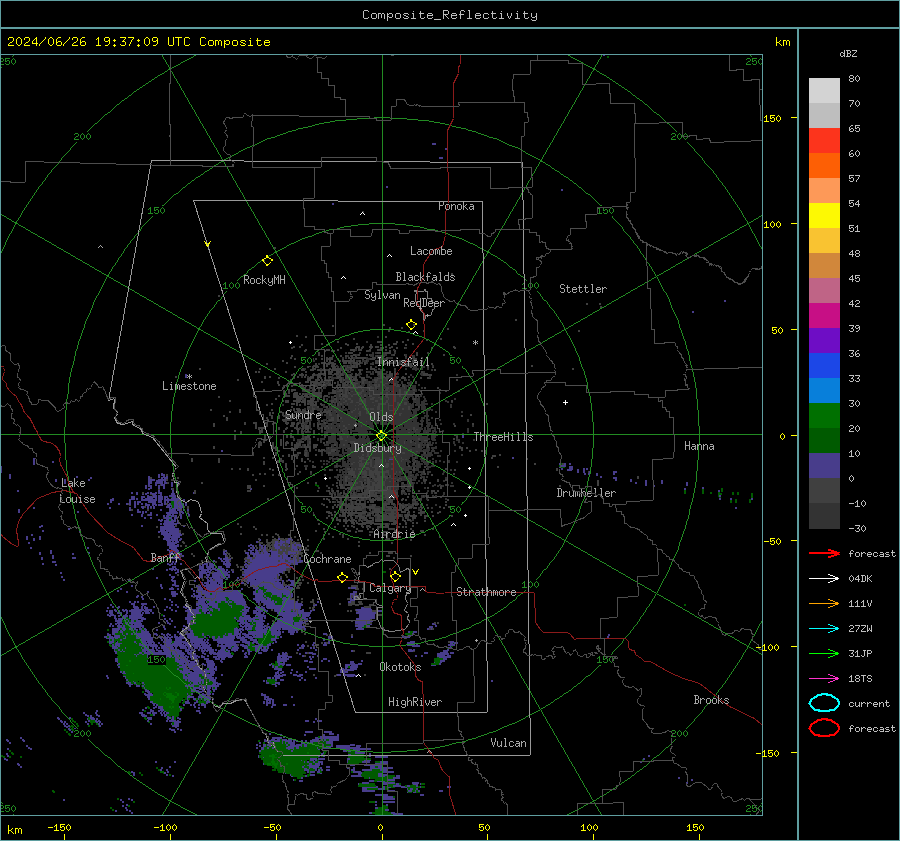The height and width of the screenshot is (841, 900).
Task: Click the Cochrane label
Action: 327,559
